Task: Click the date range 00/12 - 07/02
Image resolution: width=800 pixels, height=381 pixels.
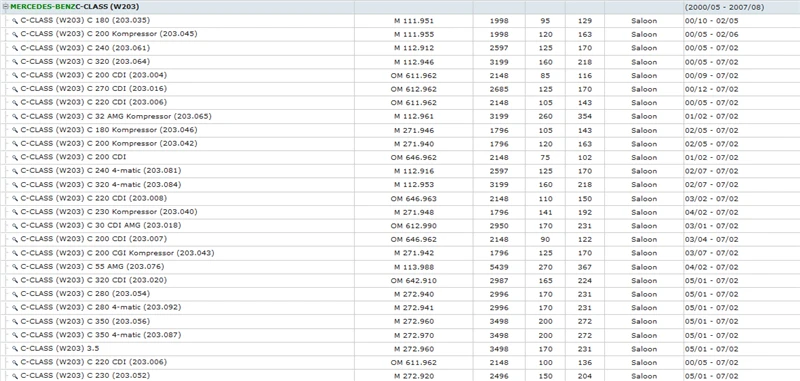Action: click(x=711, y=89)
